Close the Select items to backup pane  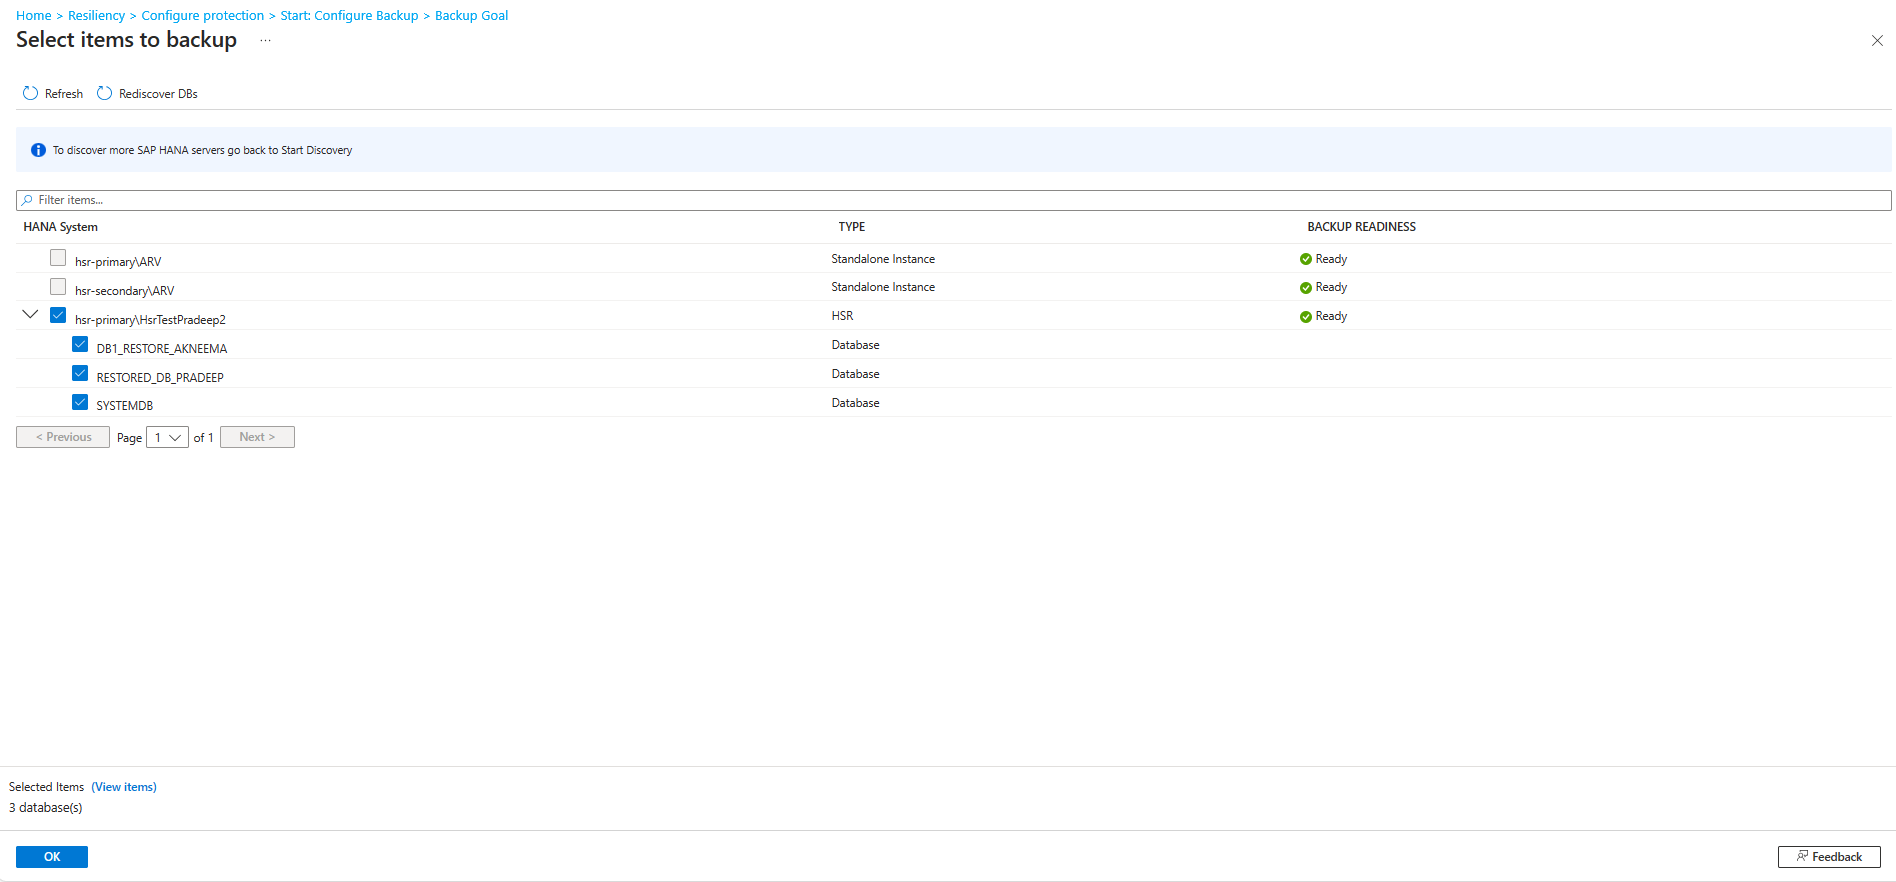click(1877, 40)
